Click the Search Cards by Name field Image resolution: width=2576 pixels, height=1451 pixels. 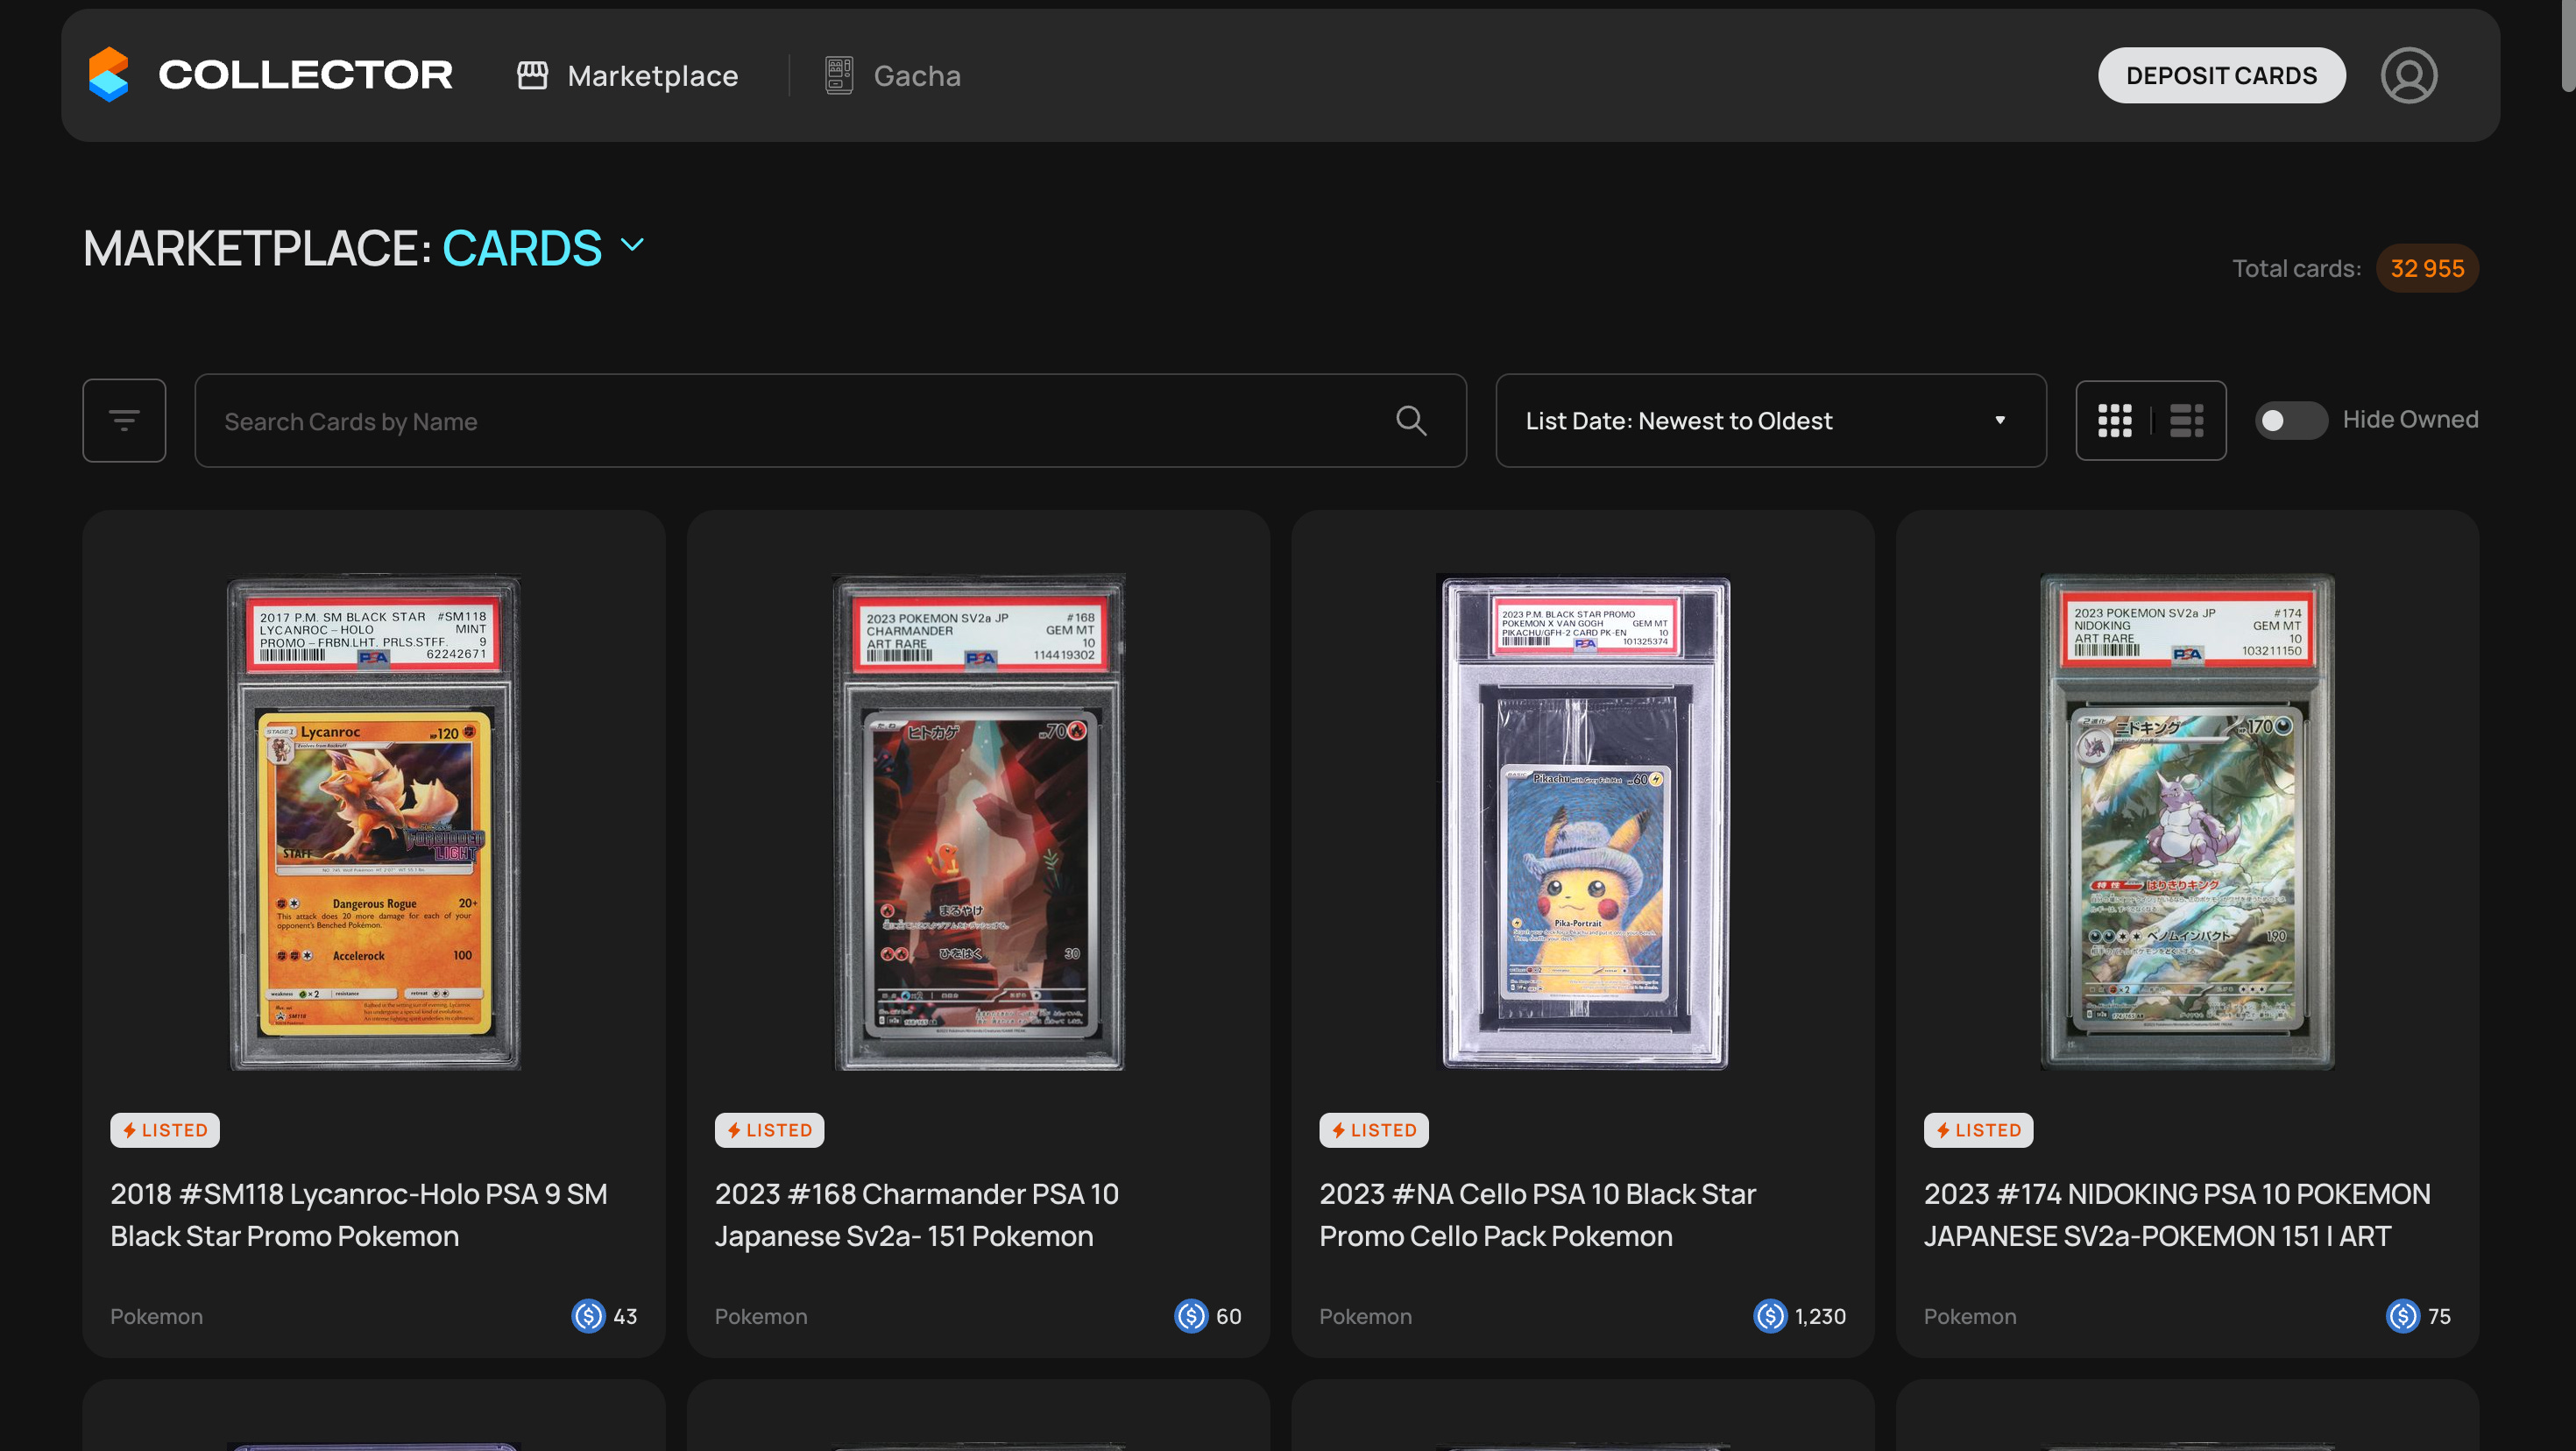tap(800, 421)
